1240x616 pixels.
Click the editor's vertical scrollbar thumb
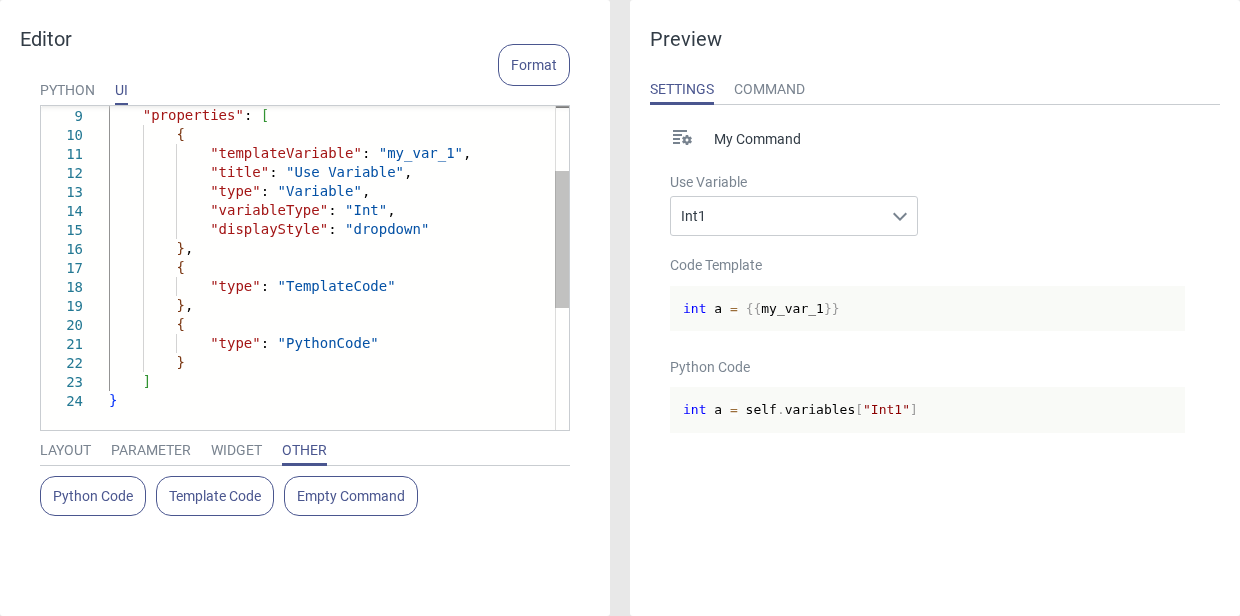coord(562,239)
